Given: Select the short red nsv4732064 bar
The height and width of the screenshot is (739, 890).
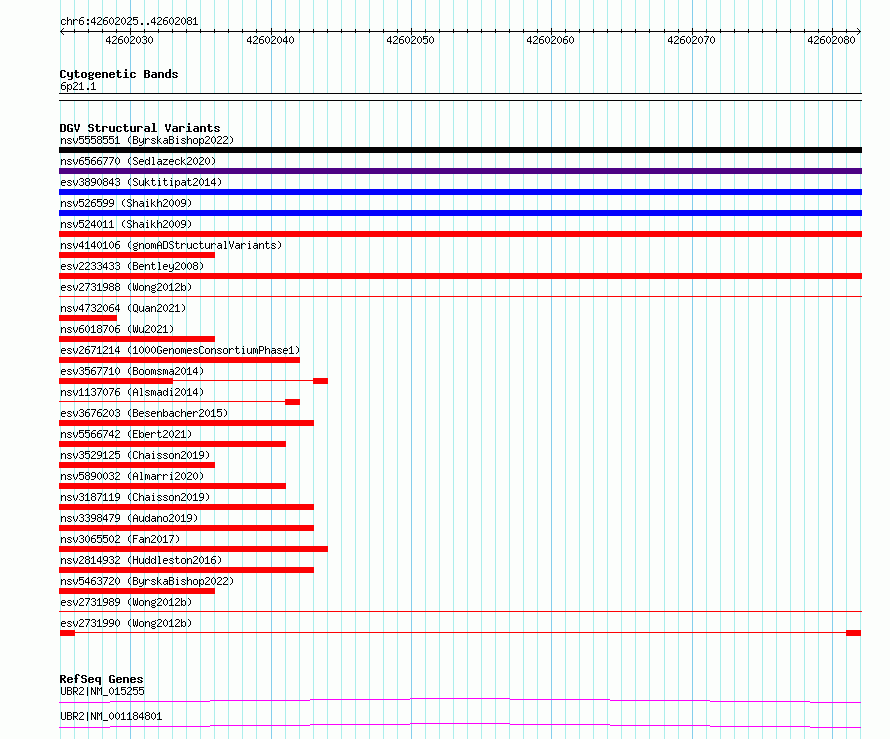Looking at the screenshot, I should (88, 318).
